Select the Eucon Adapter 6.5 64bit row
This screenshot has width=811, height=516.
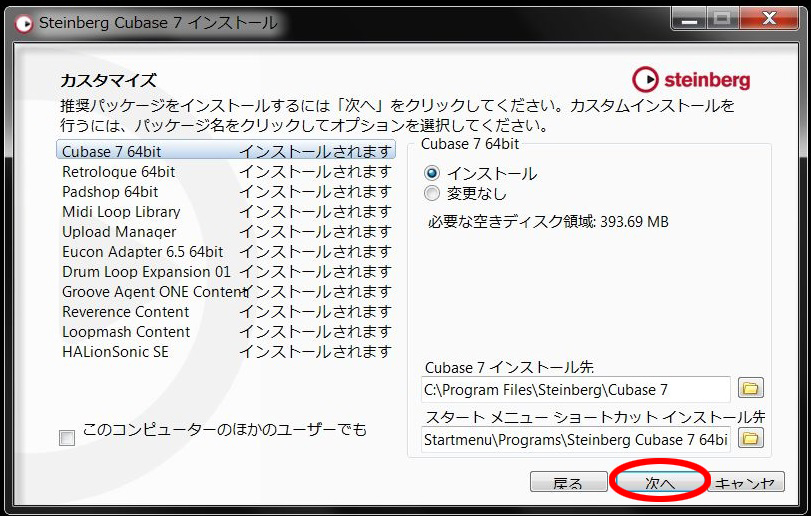[x=226, y=251]
